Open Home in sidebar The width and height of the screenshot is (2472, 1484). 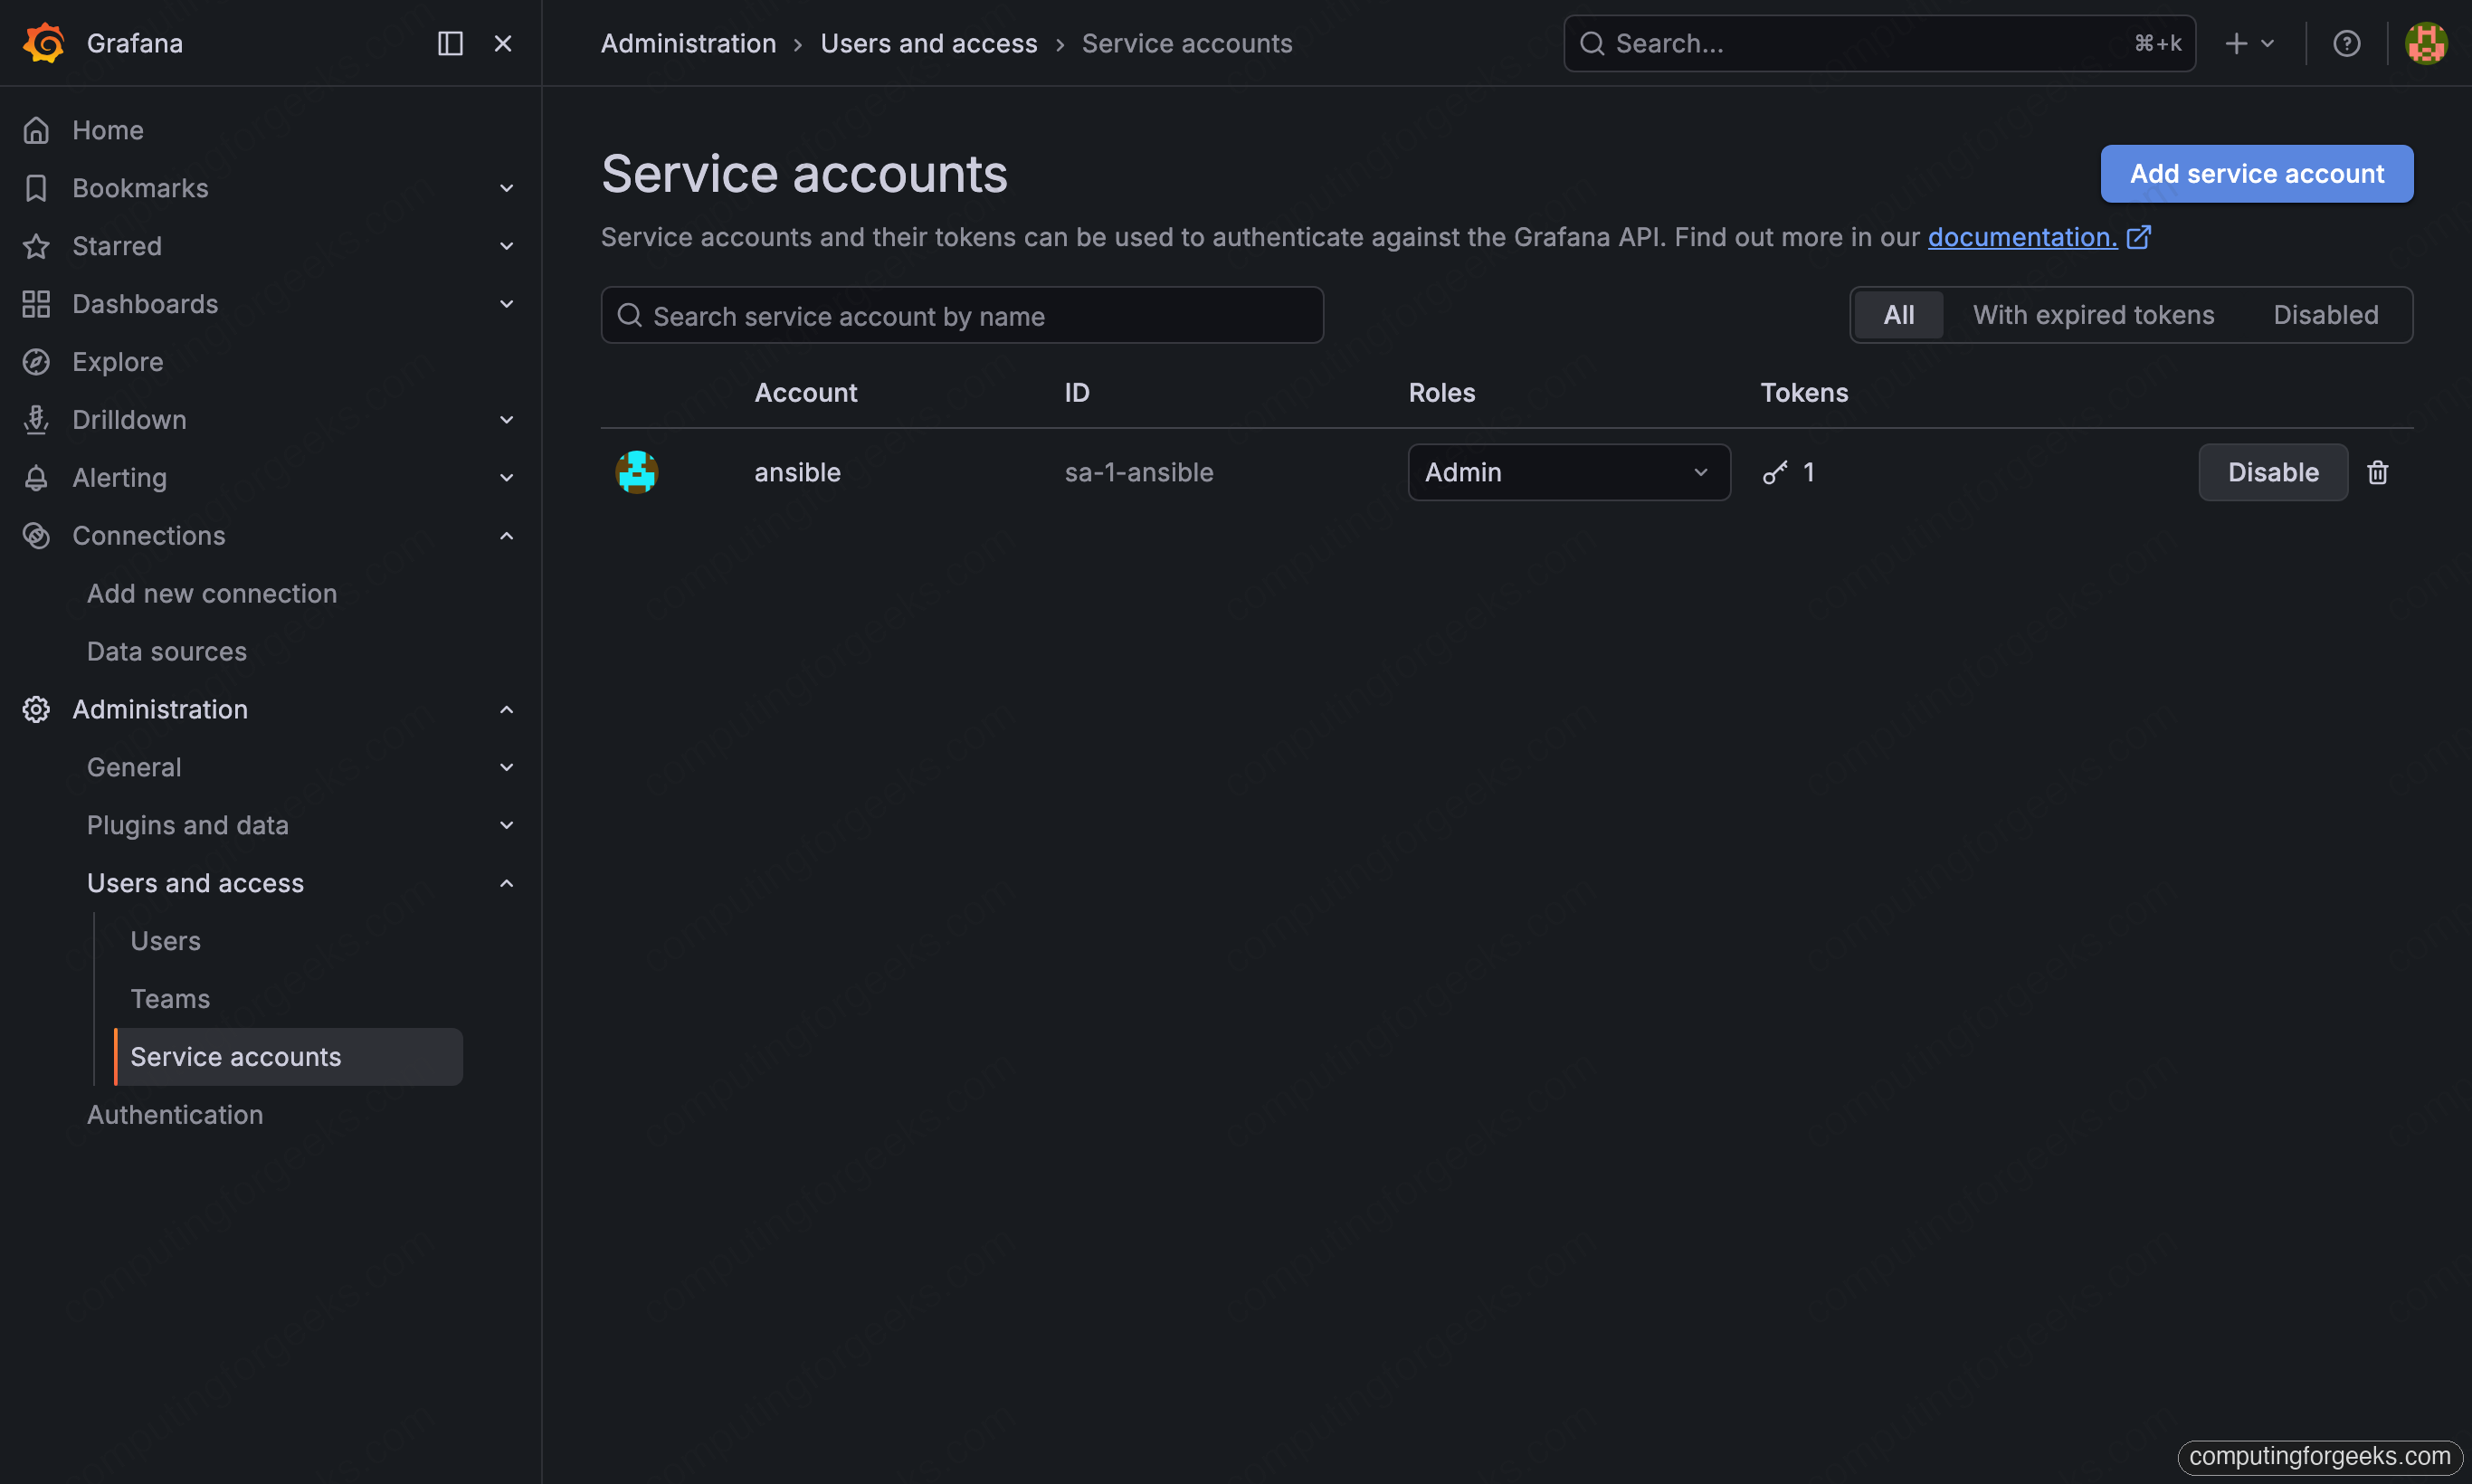pyautogui.click(x=108, y=130)
